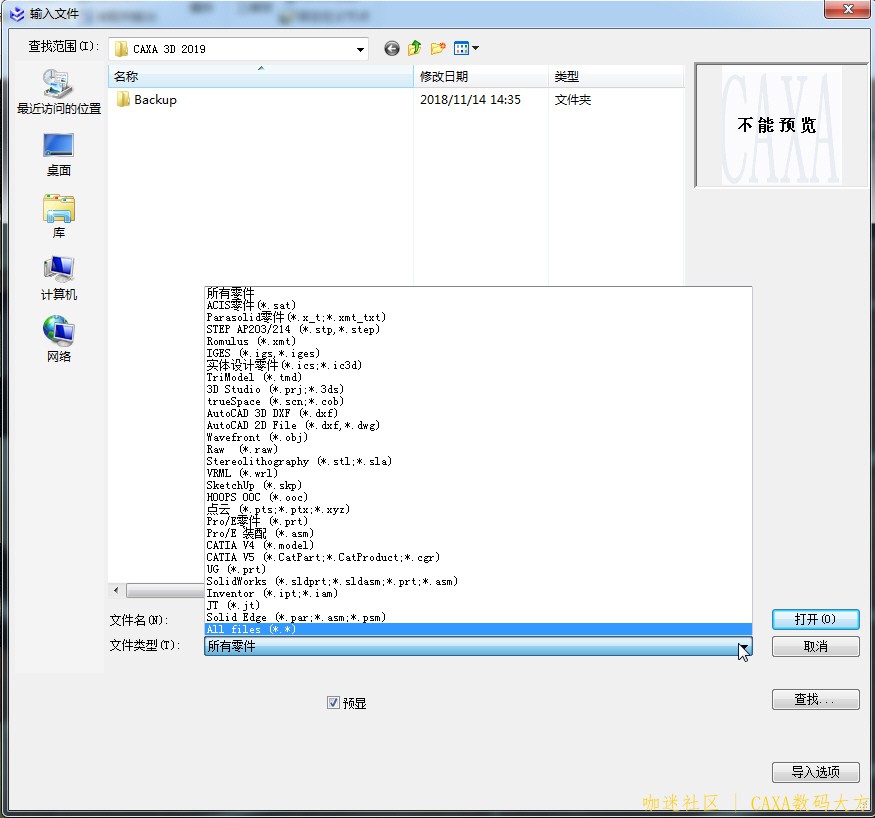The height and width of the screenshot is (818, 875).
Task: Choose Wavefront (*.obj) file type
Action: click(x=478, y=437)
